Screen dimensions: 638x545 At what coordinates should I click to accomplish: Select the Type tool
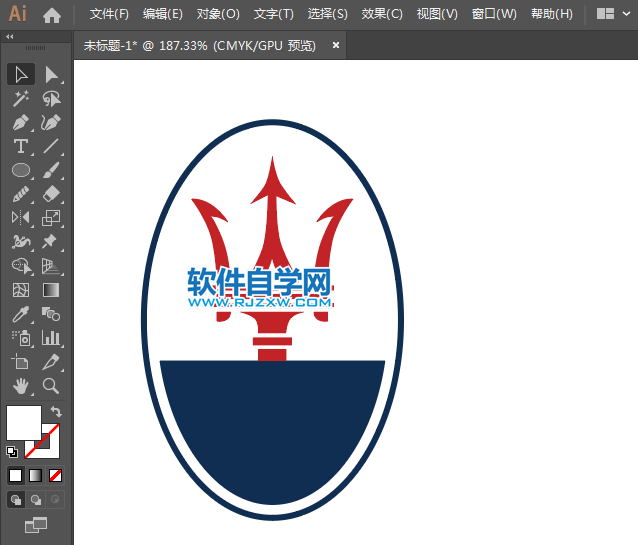[x=21, y=146]
